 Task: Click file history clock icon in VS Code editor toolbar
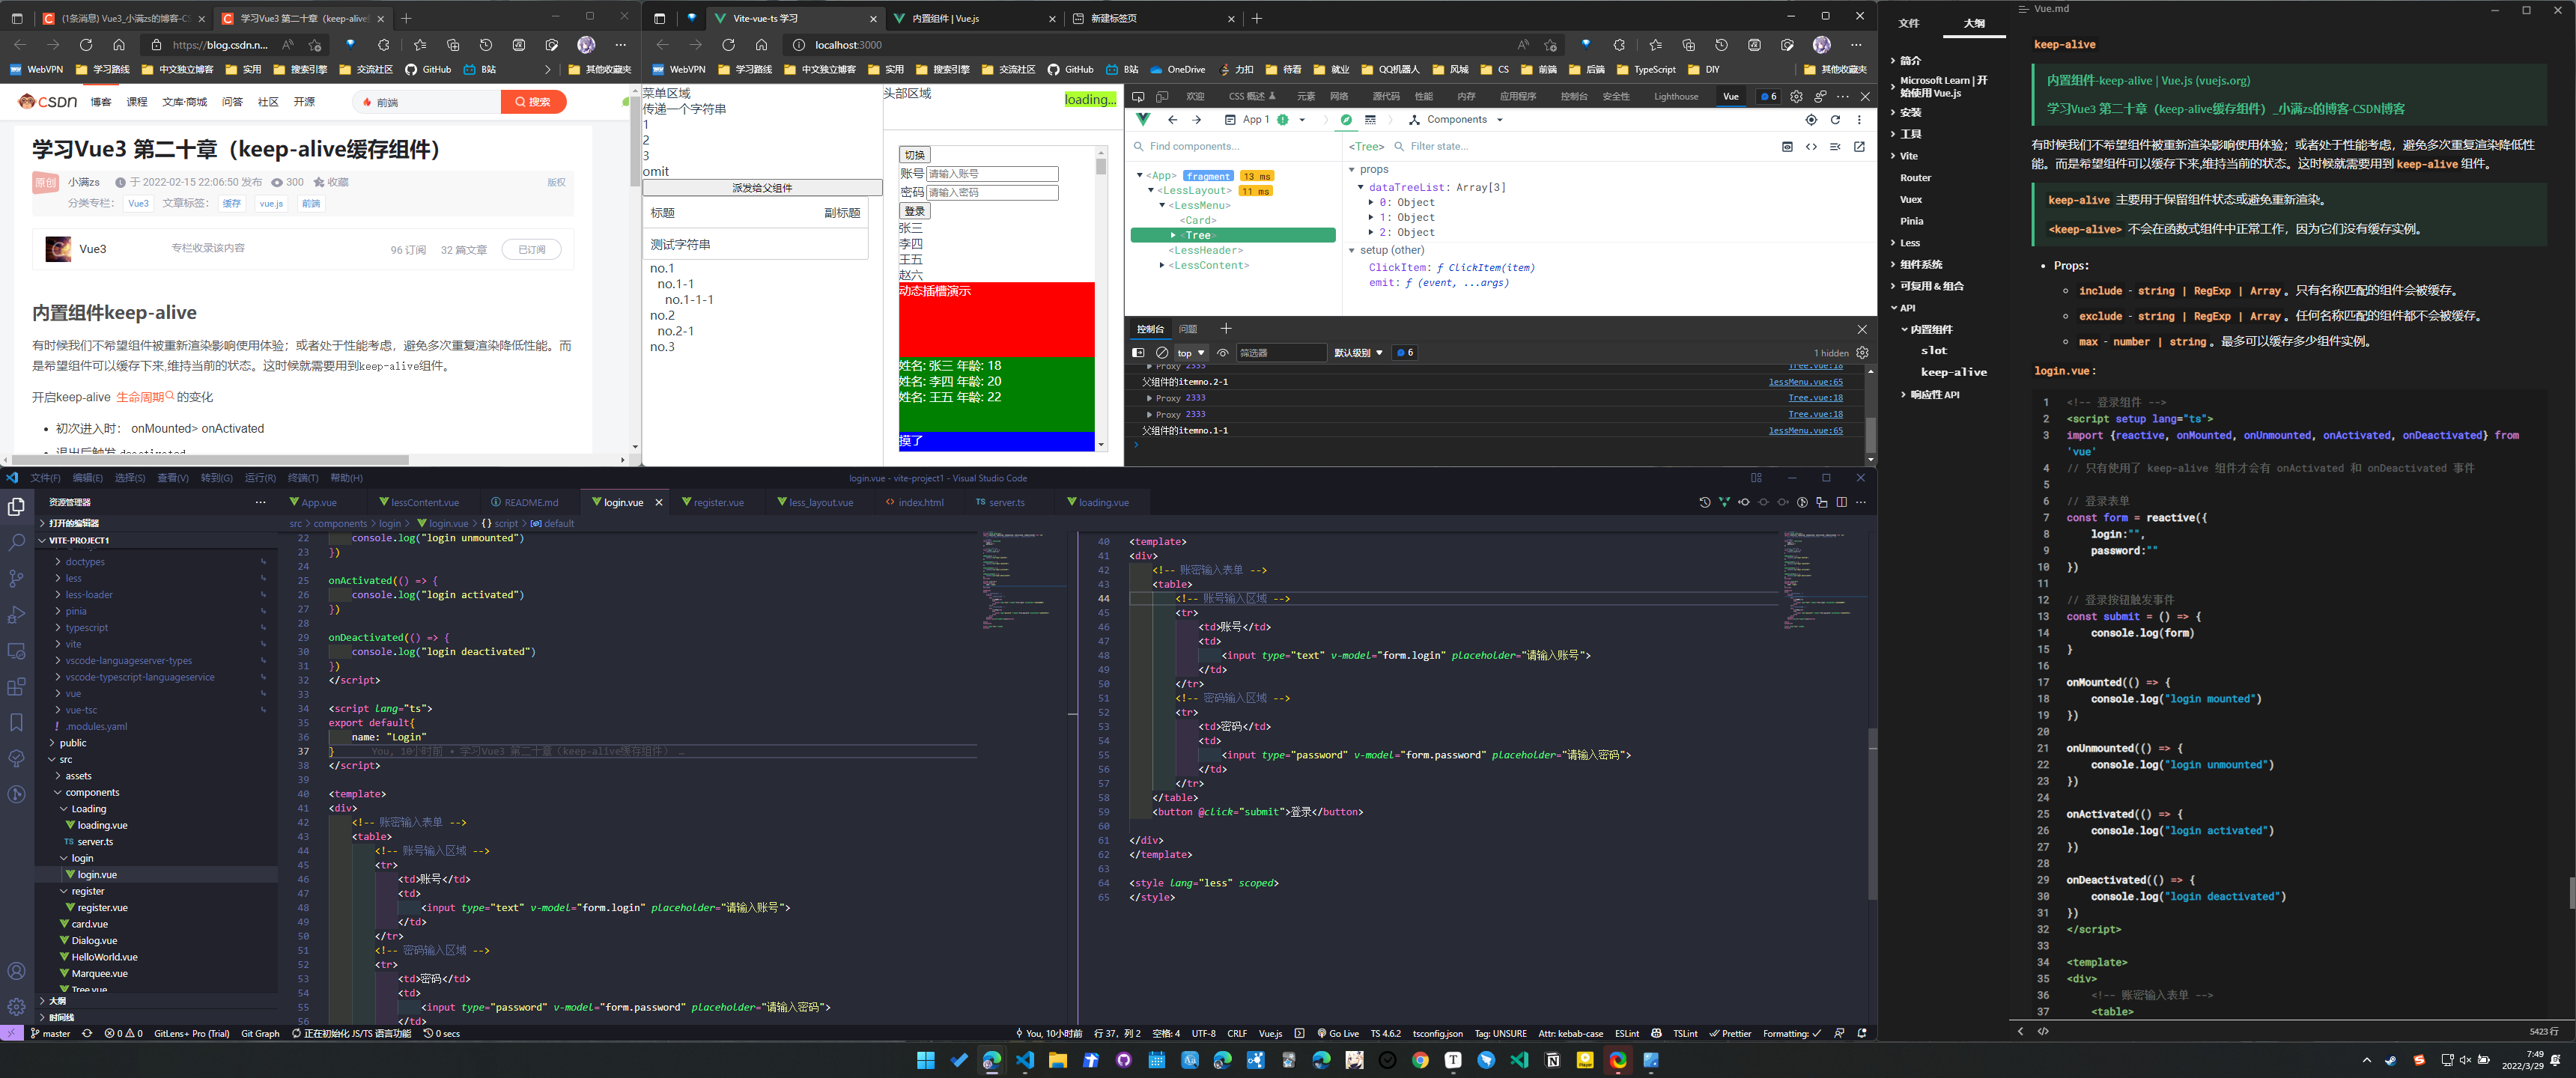coord(1705,502)
